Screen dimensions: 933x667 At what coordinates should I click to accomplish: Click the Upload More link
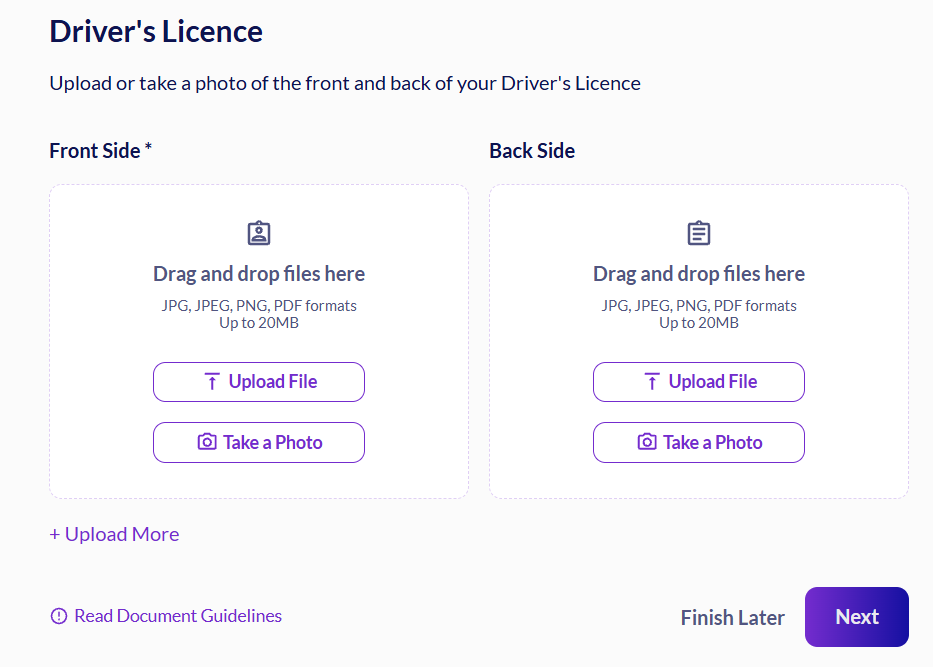(x=114, y=534)
